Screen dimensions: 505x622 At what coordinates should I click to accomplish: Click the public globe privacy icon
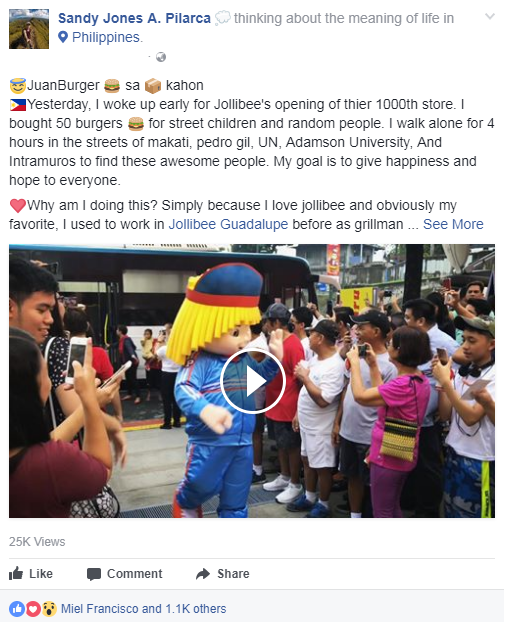(161, 57)
